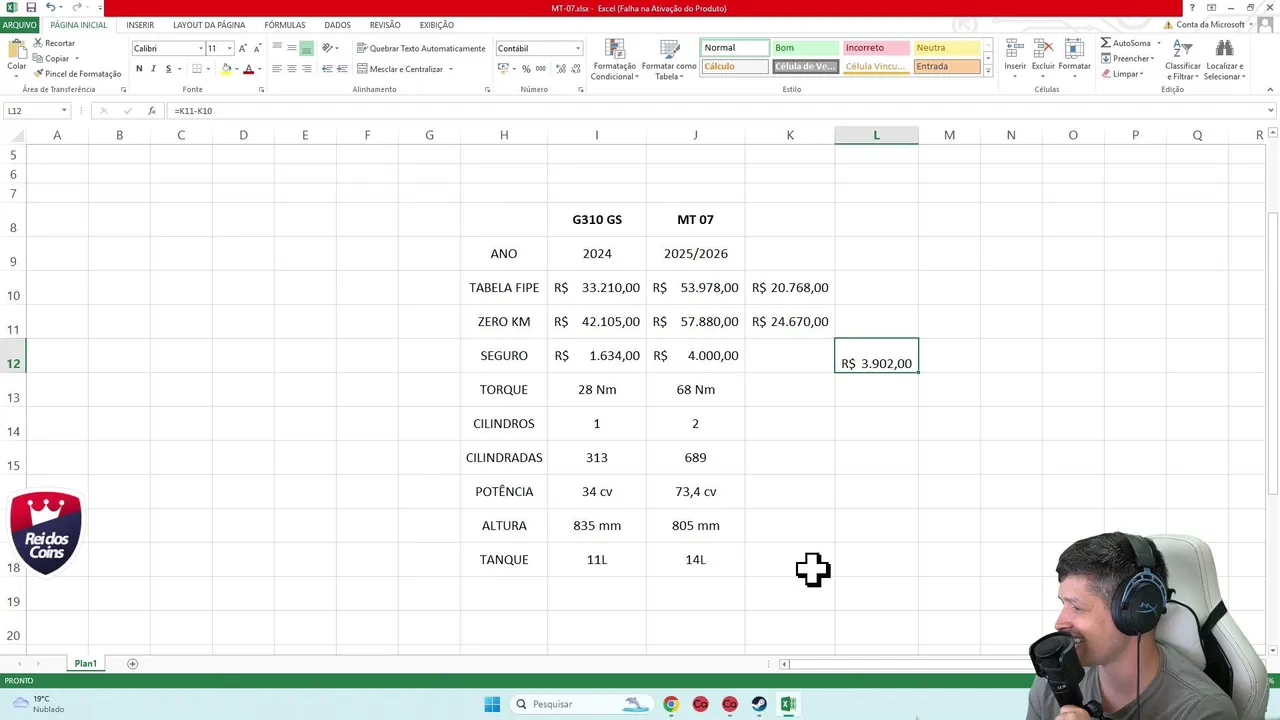Switch to the INSERIR tab
The height and width of the screenshot is (720, 1280).
tap(140, 25)
